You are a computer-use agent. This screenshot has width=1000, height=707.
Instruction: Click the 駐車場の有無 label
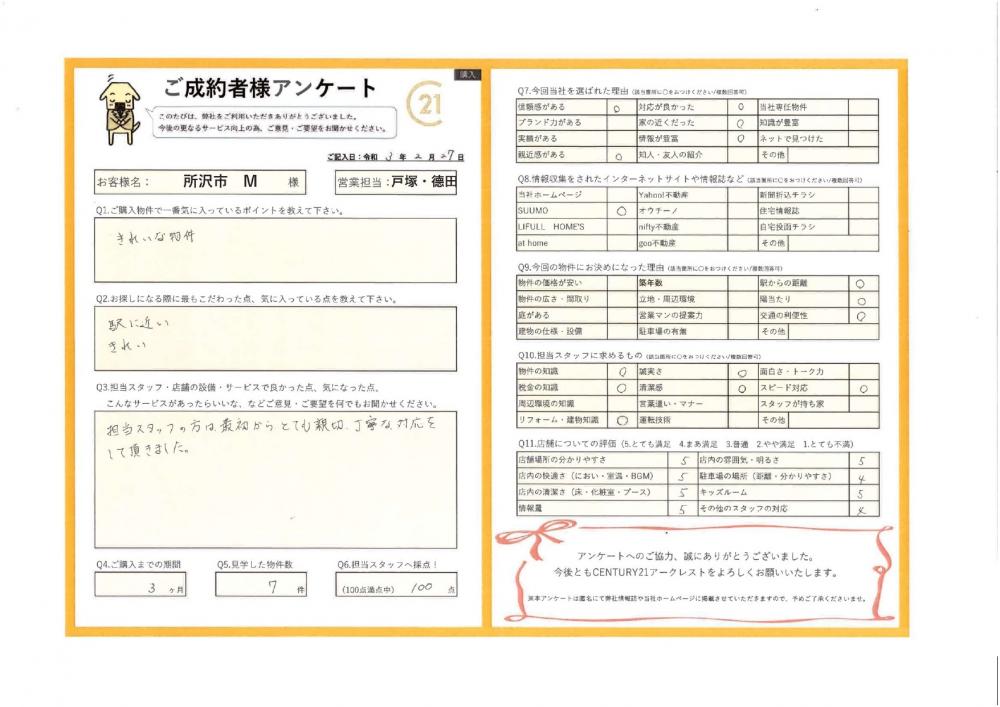663,332
